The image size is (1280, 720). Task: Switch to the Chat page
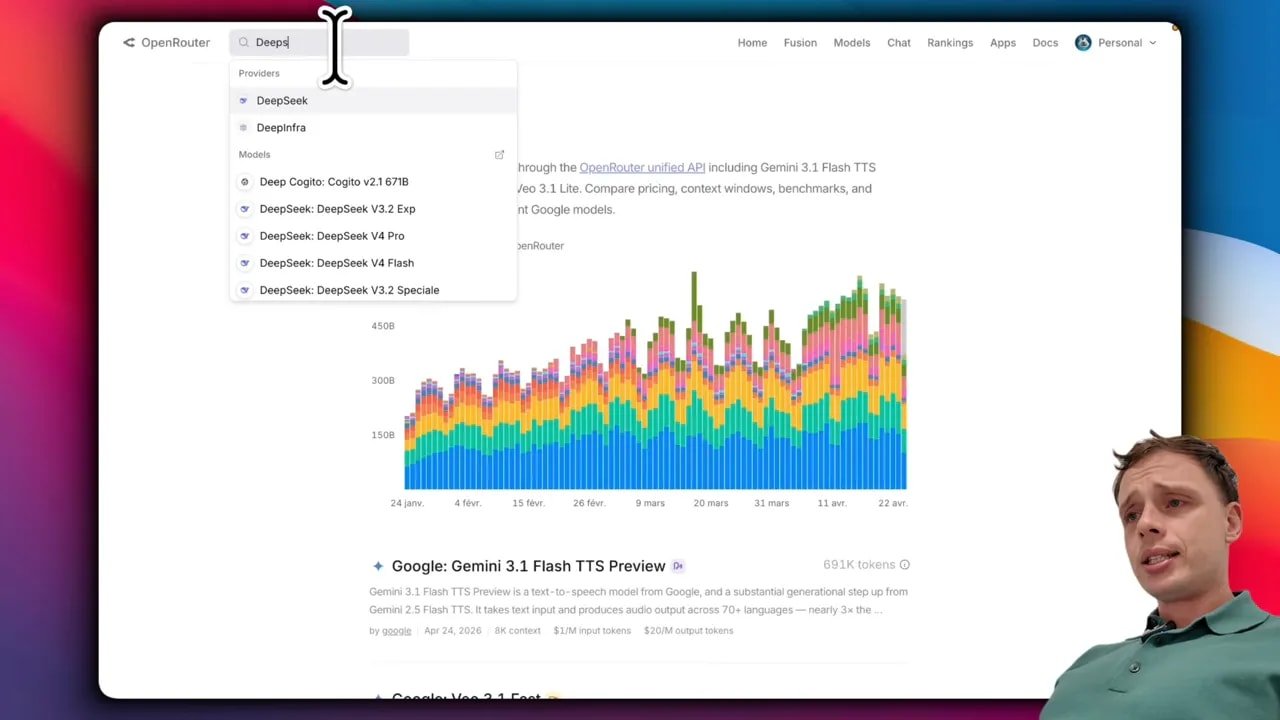898,42
